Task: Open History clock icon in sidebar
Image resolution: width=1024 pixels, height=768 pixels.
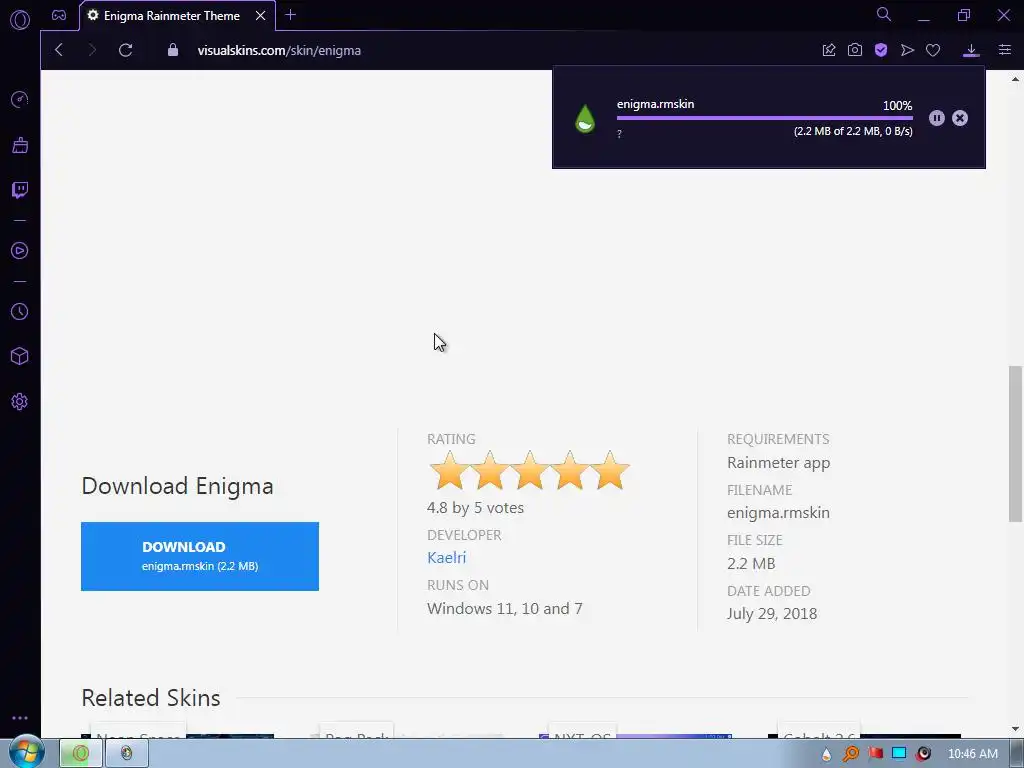Action: pos(20,312)
